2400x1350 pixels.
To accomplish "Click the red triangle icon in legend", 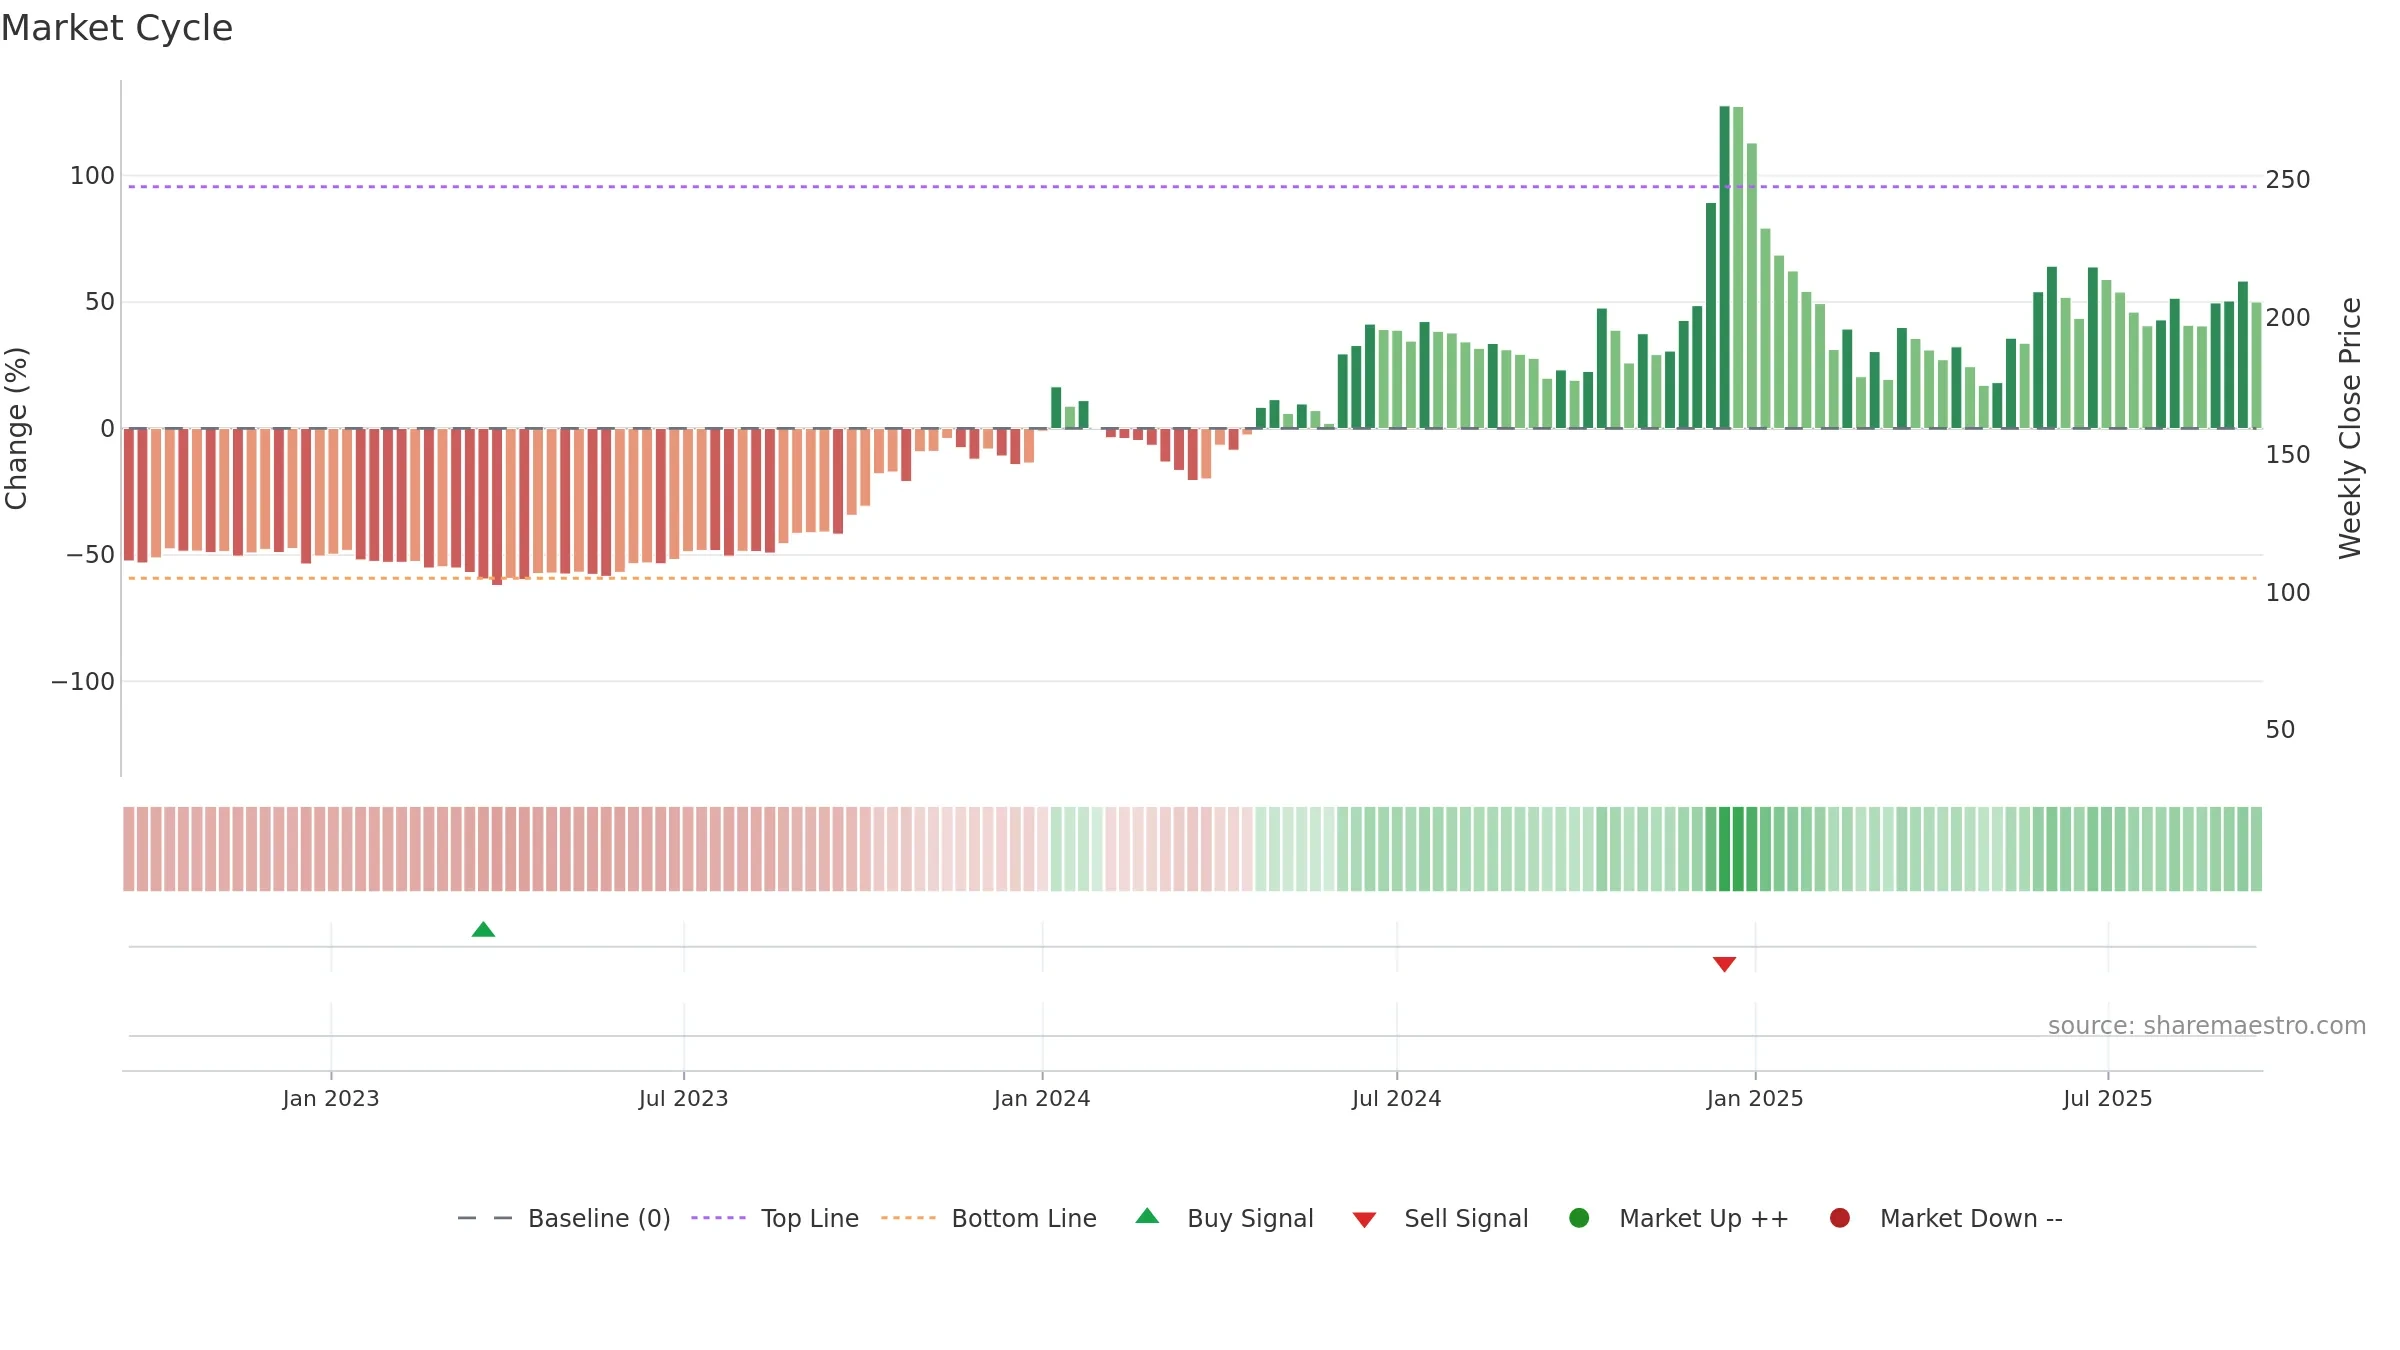I will click(1365, 1220).
